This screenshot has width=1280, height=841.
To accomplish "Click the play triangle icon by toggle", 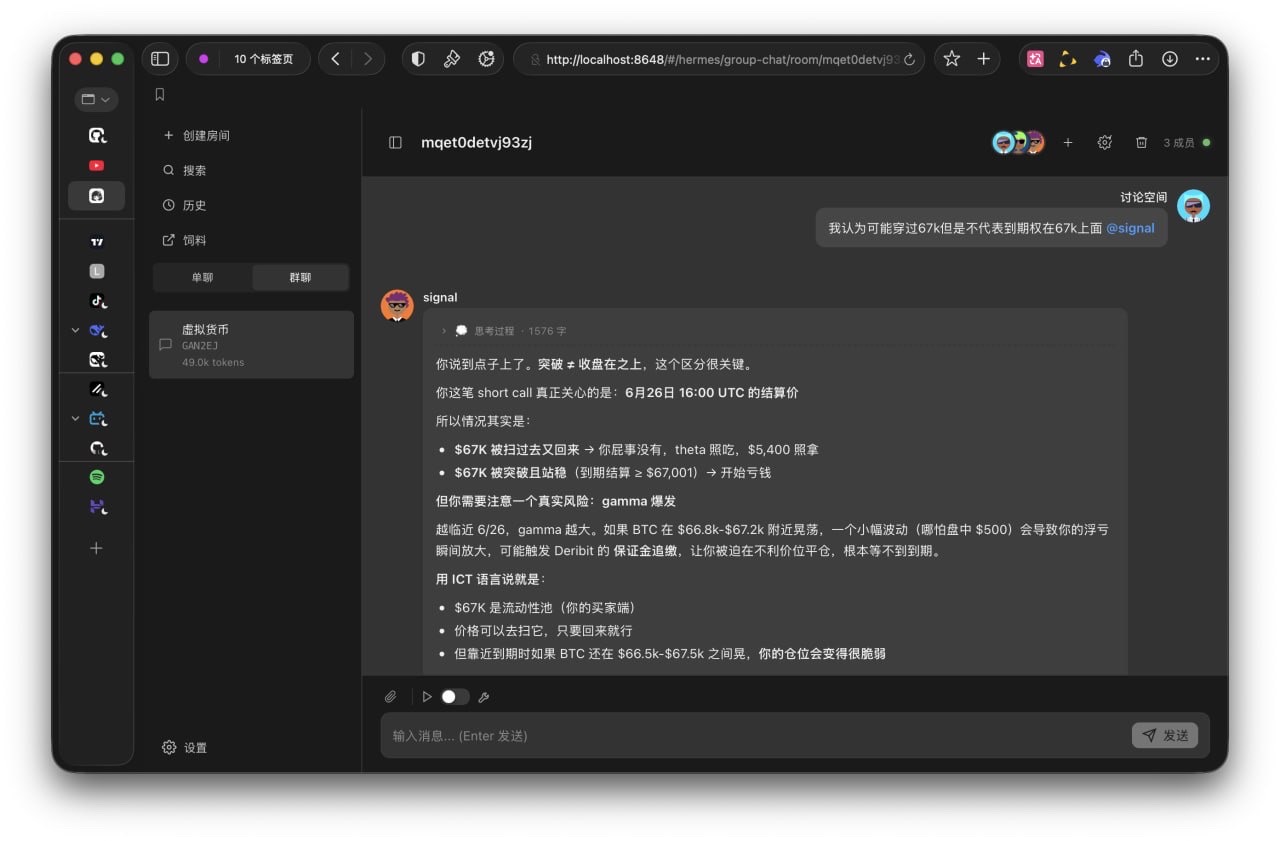I will 427,697.
